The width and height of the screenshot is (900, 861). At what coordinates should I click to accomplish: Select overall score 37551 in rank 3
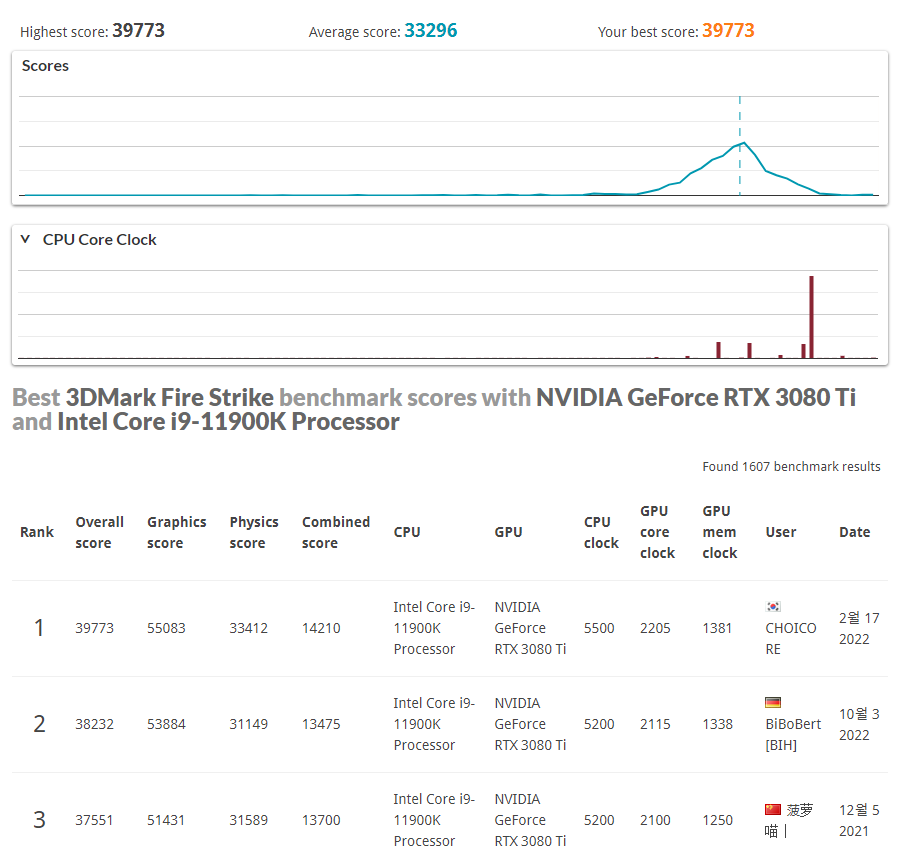tap(94, 820)
